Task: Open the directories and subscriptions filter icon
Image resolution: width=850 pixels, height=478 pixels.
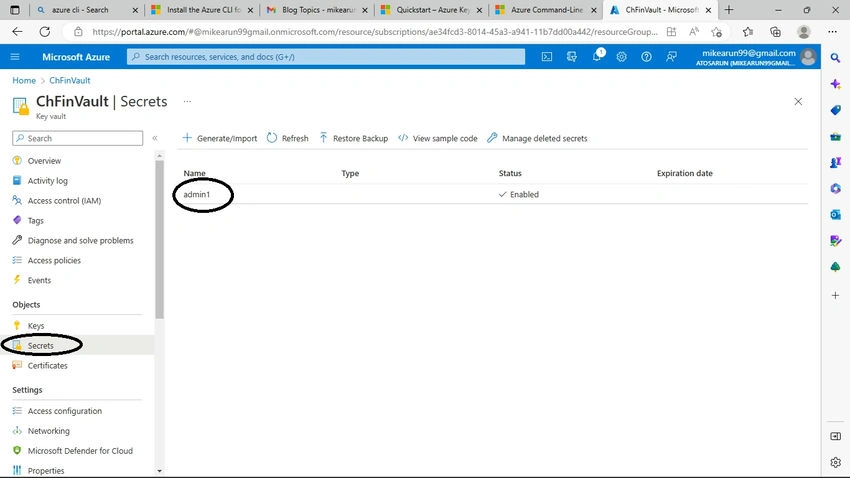Action: pyautogui.click(x=571, y=56)
